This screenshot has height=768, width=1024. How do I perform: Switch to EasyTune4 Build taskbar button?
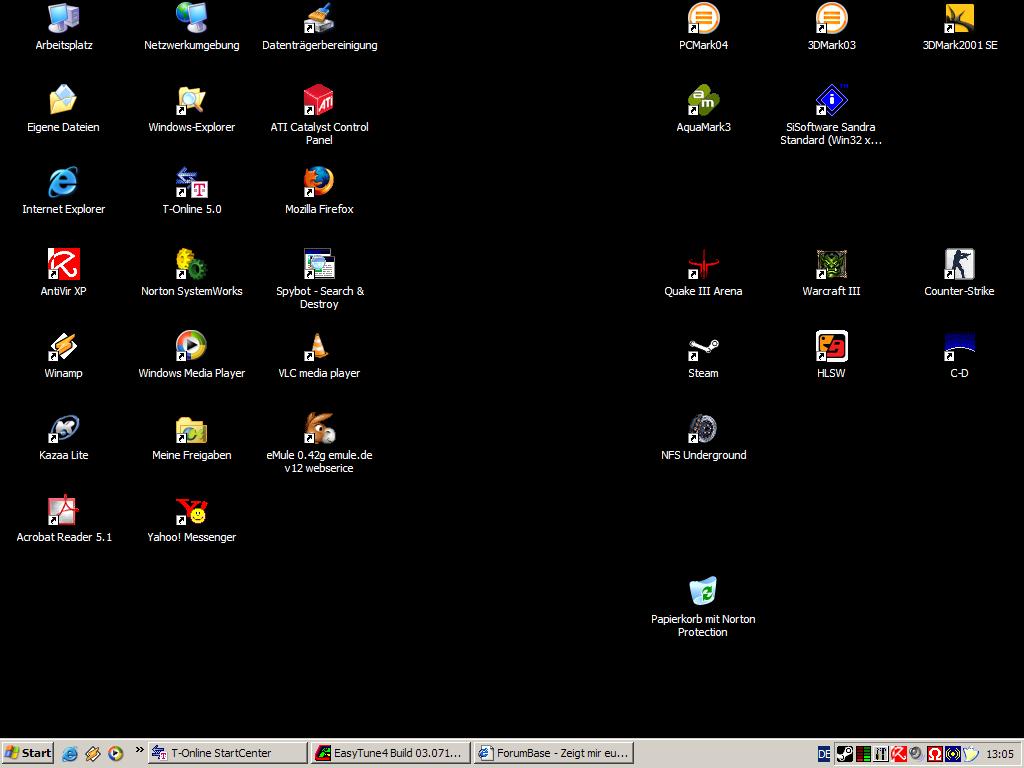(x=390, y=753)
